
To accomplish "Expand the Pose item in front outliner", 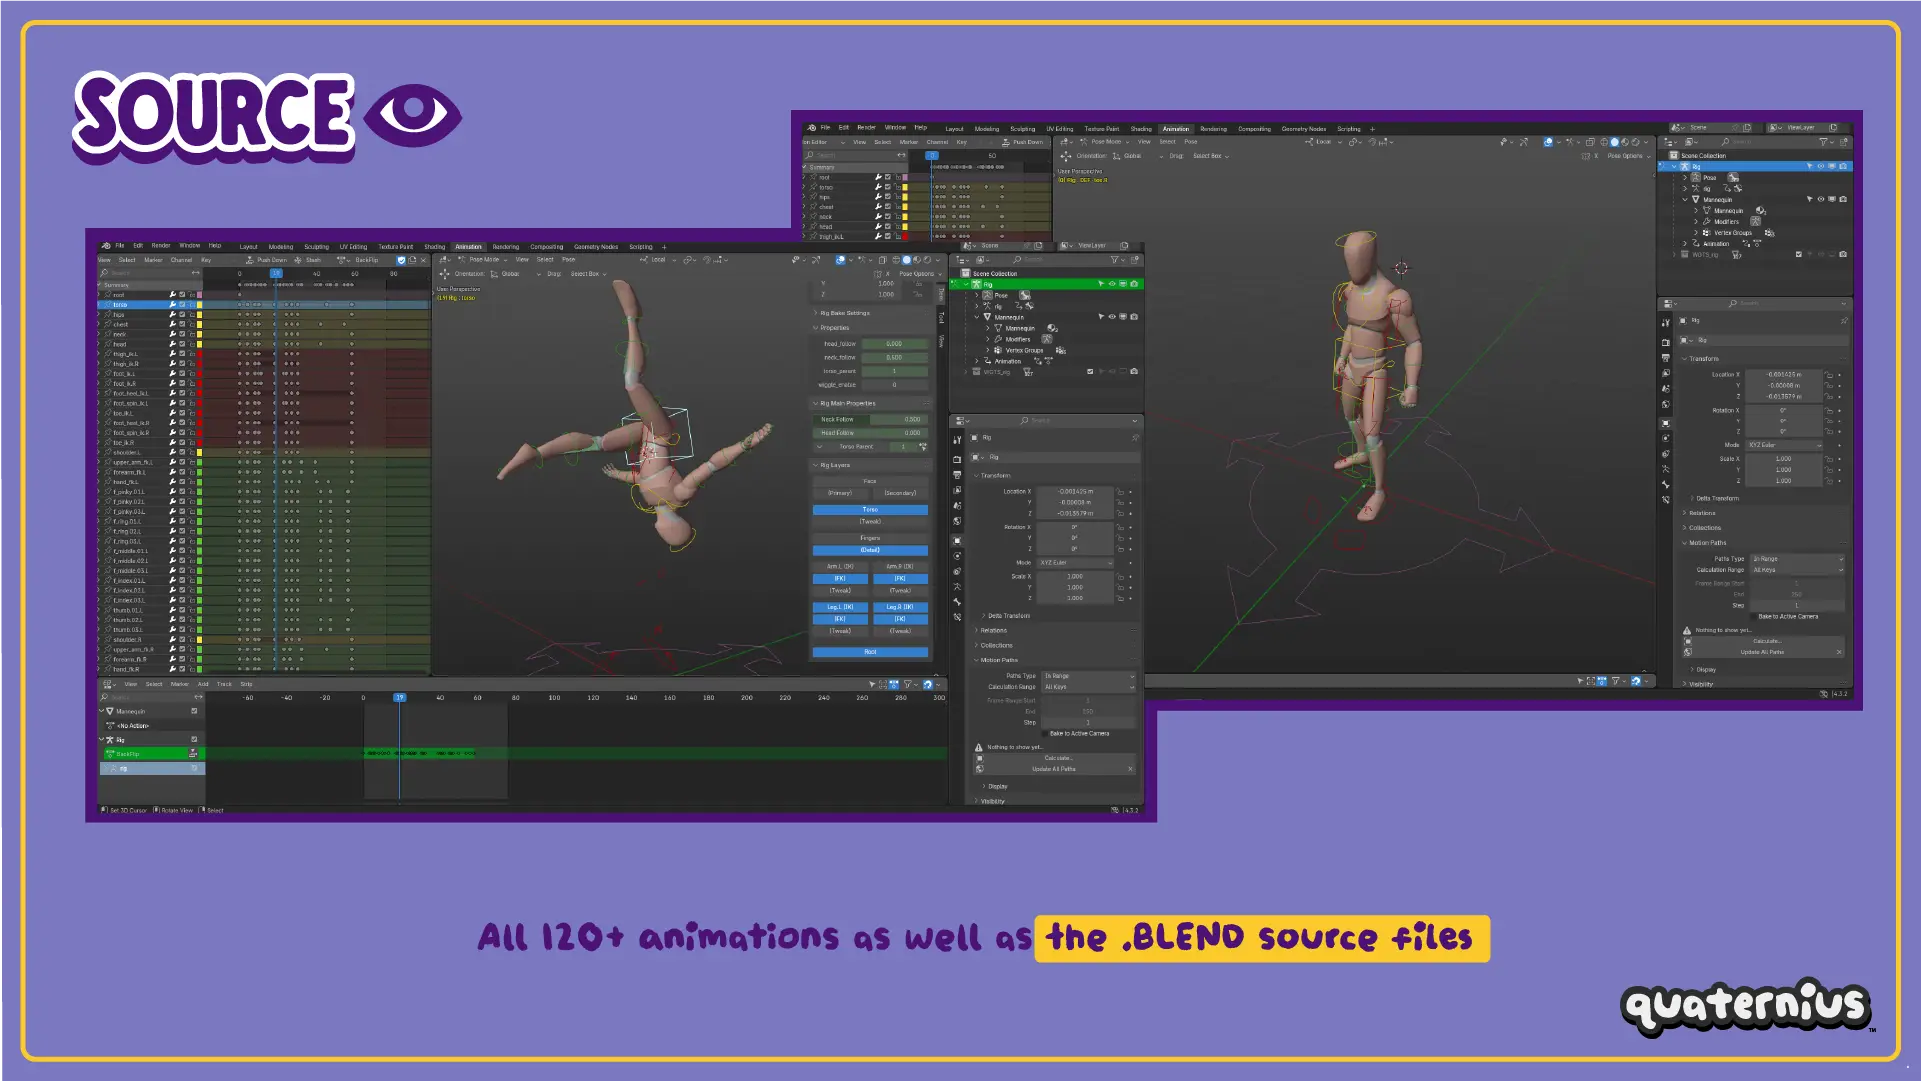I will 977,296.
